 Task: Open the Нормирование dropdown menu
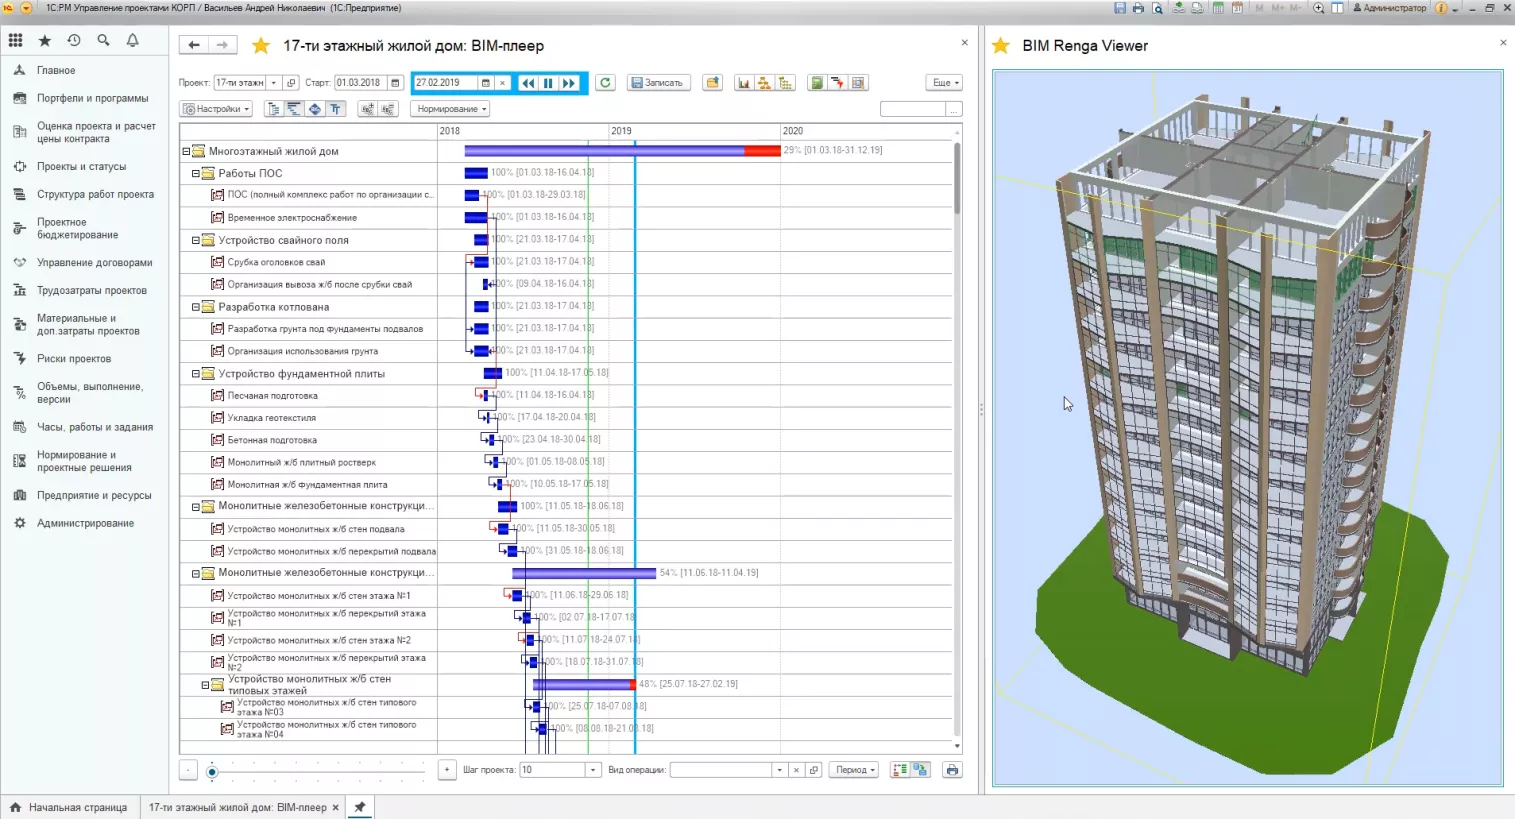tap(451, 109)
